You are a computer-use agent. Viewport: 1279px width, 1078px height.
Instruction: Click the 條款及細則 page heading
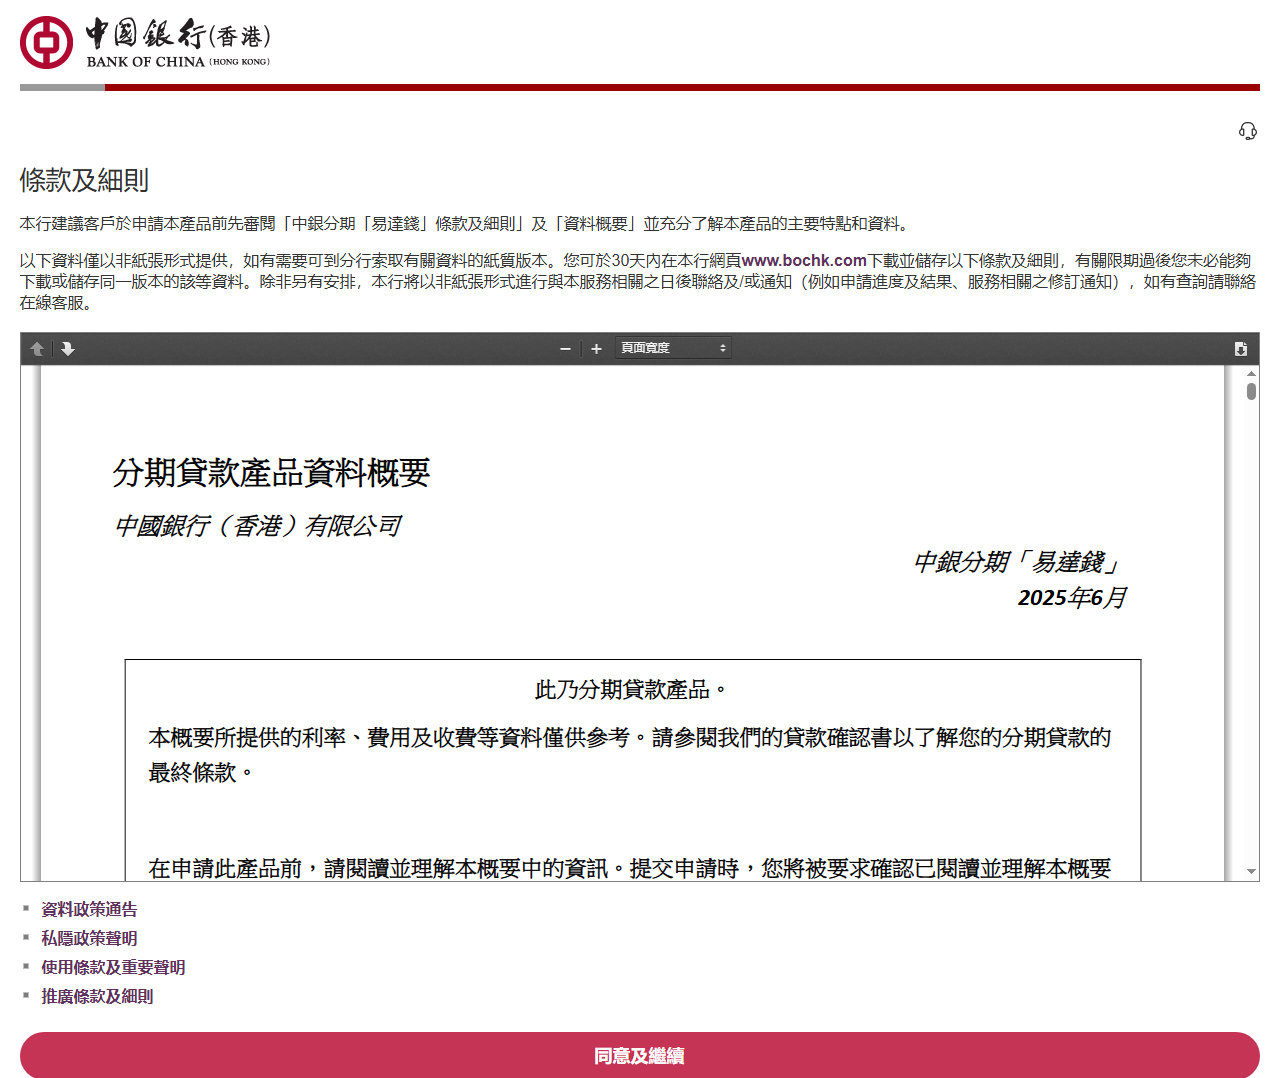click(x=84, y=180)
